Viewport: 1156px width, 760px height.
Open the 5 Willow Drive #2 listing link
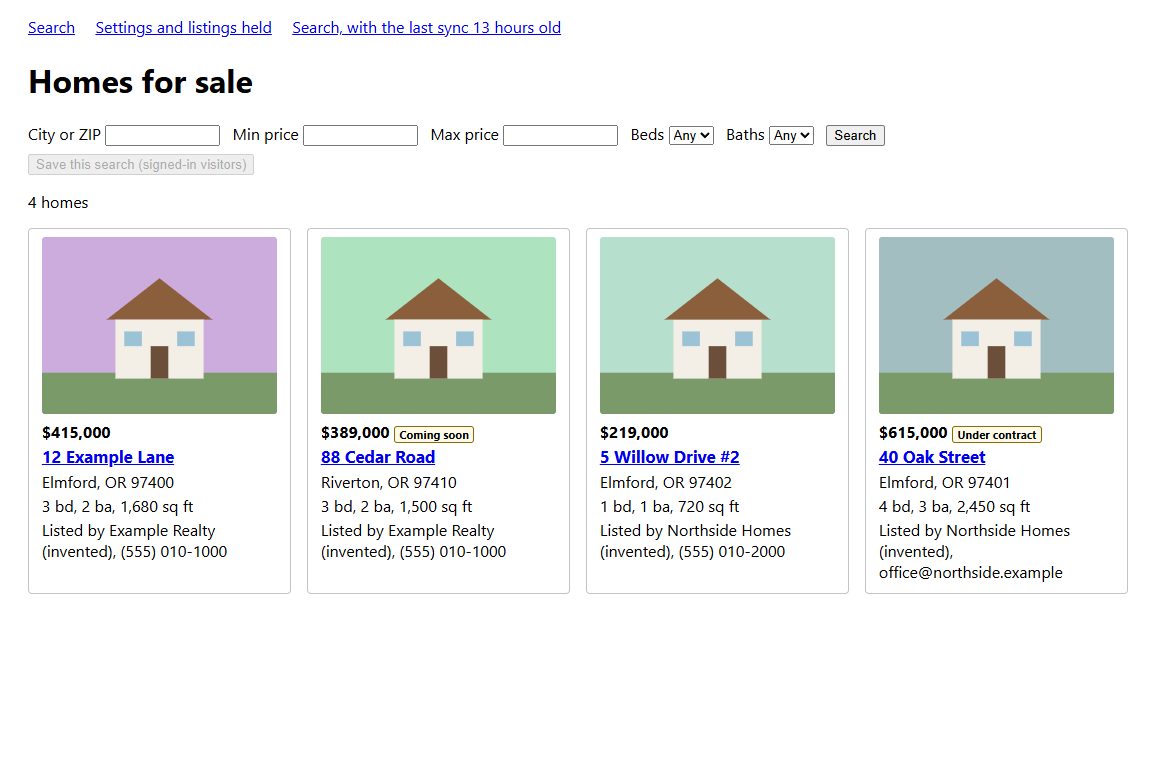click(669, 457)
